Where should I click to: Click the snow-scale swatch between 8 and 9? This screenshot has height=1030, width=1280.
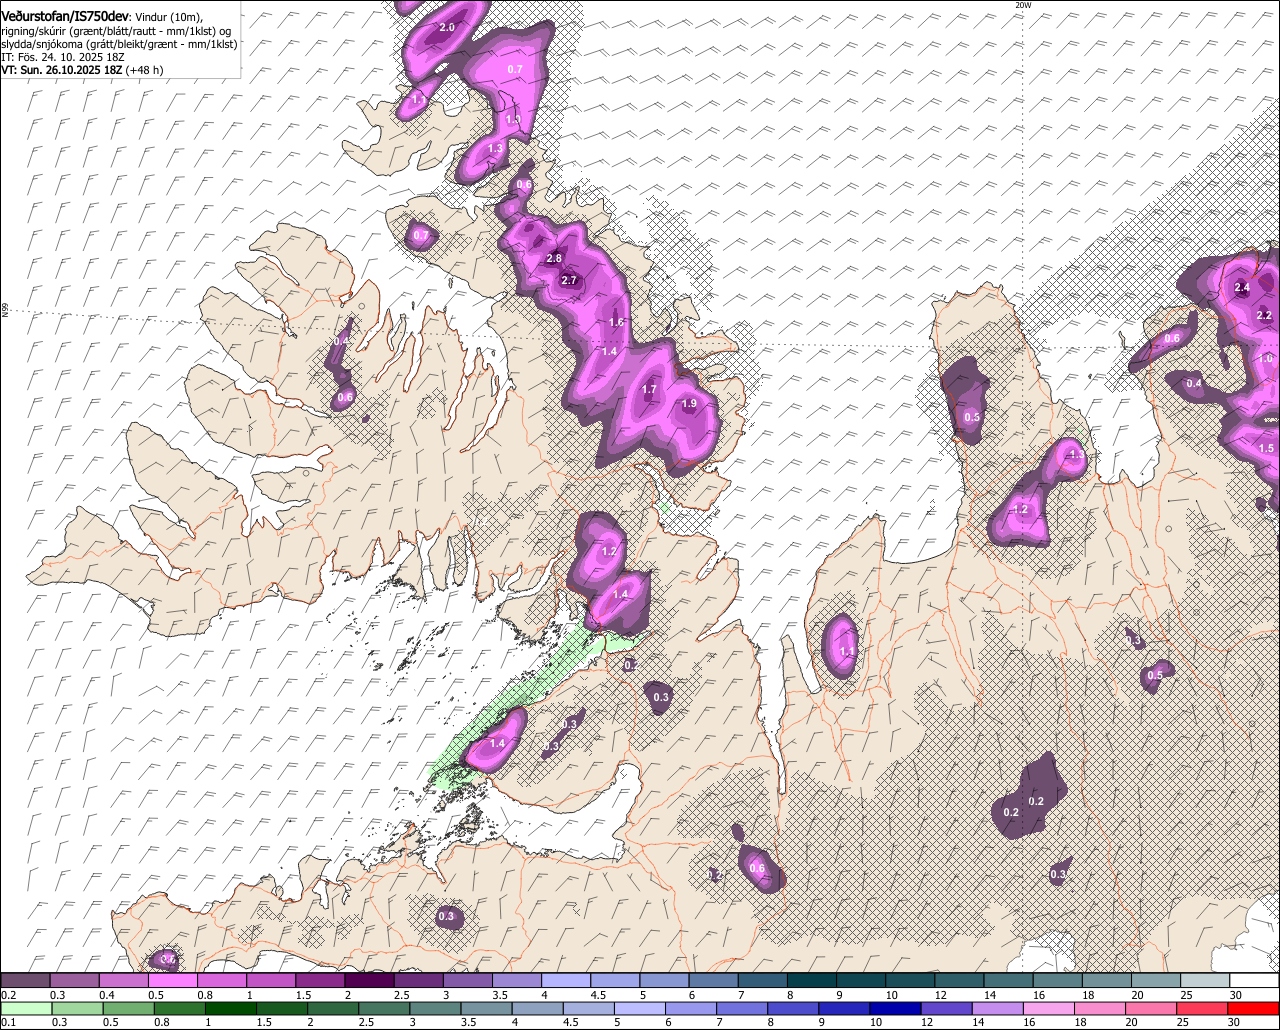[x=812, y=981]
